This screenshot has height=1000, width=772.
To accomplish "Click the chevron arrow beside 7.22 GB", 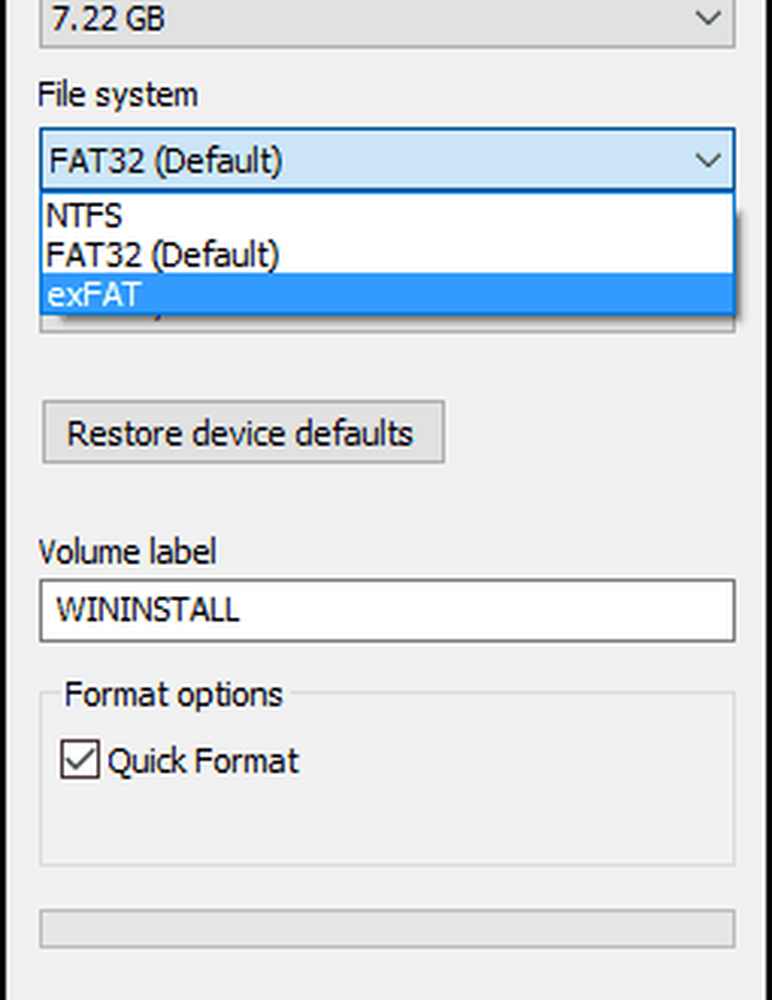I will point(708,18).
